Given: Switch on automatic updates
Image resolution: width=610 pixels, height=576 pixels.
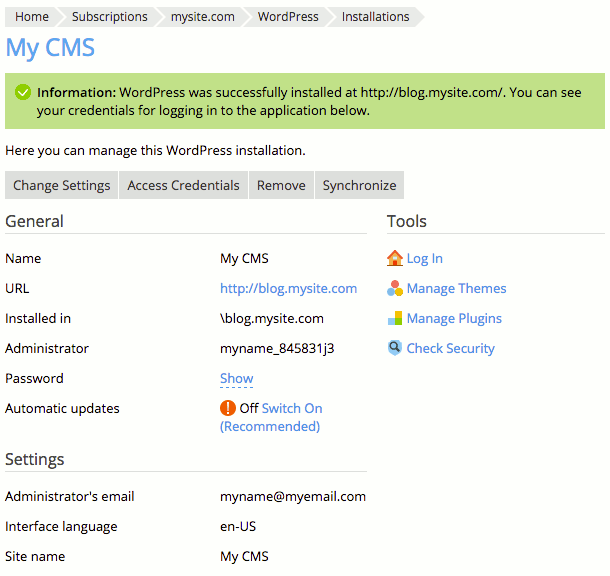Looking at the screenshot, I should pos(291,408).
